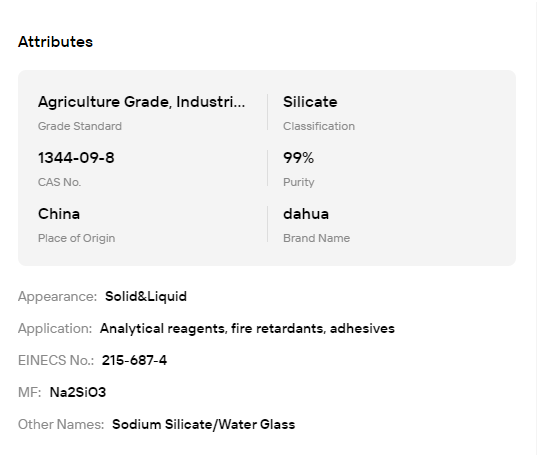Image resolution: width=537 pixels, height=455 pixels.
Task: Click the Brand Name label
Action: (316, 238)
